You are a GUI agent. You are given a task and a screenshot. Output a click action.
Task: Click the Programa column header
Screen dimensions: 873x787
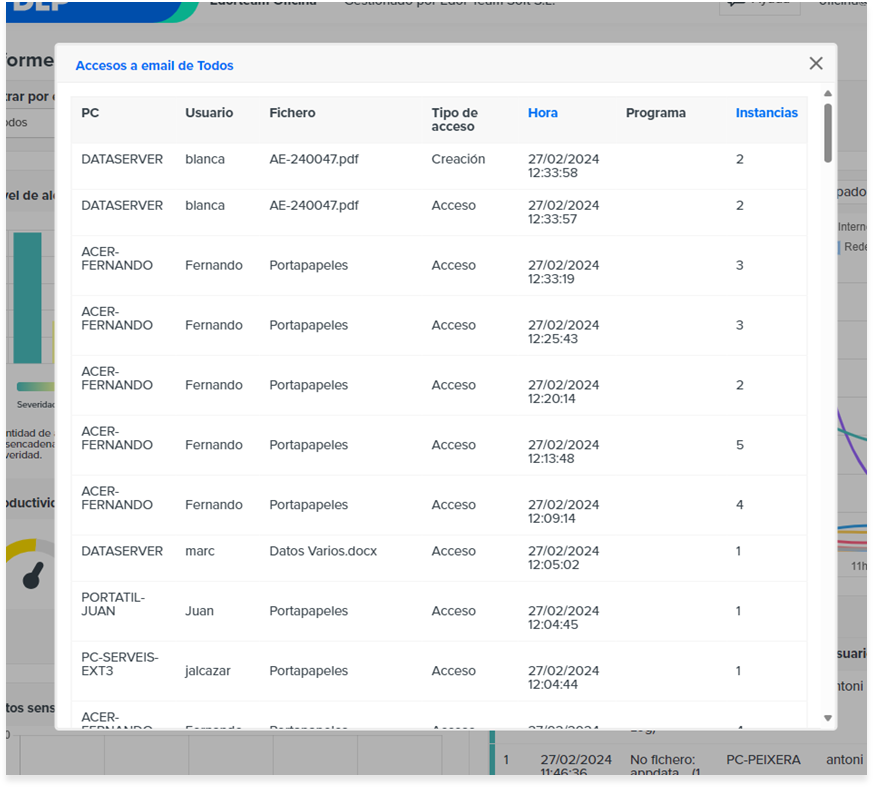tap(655, 113)
